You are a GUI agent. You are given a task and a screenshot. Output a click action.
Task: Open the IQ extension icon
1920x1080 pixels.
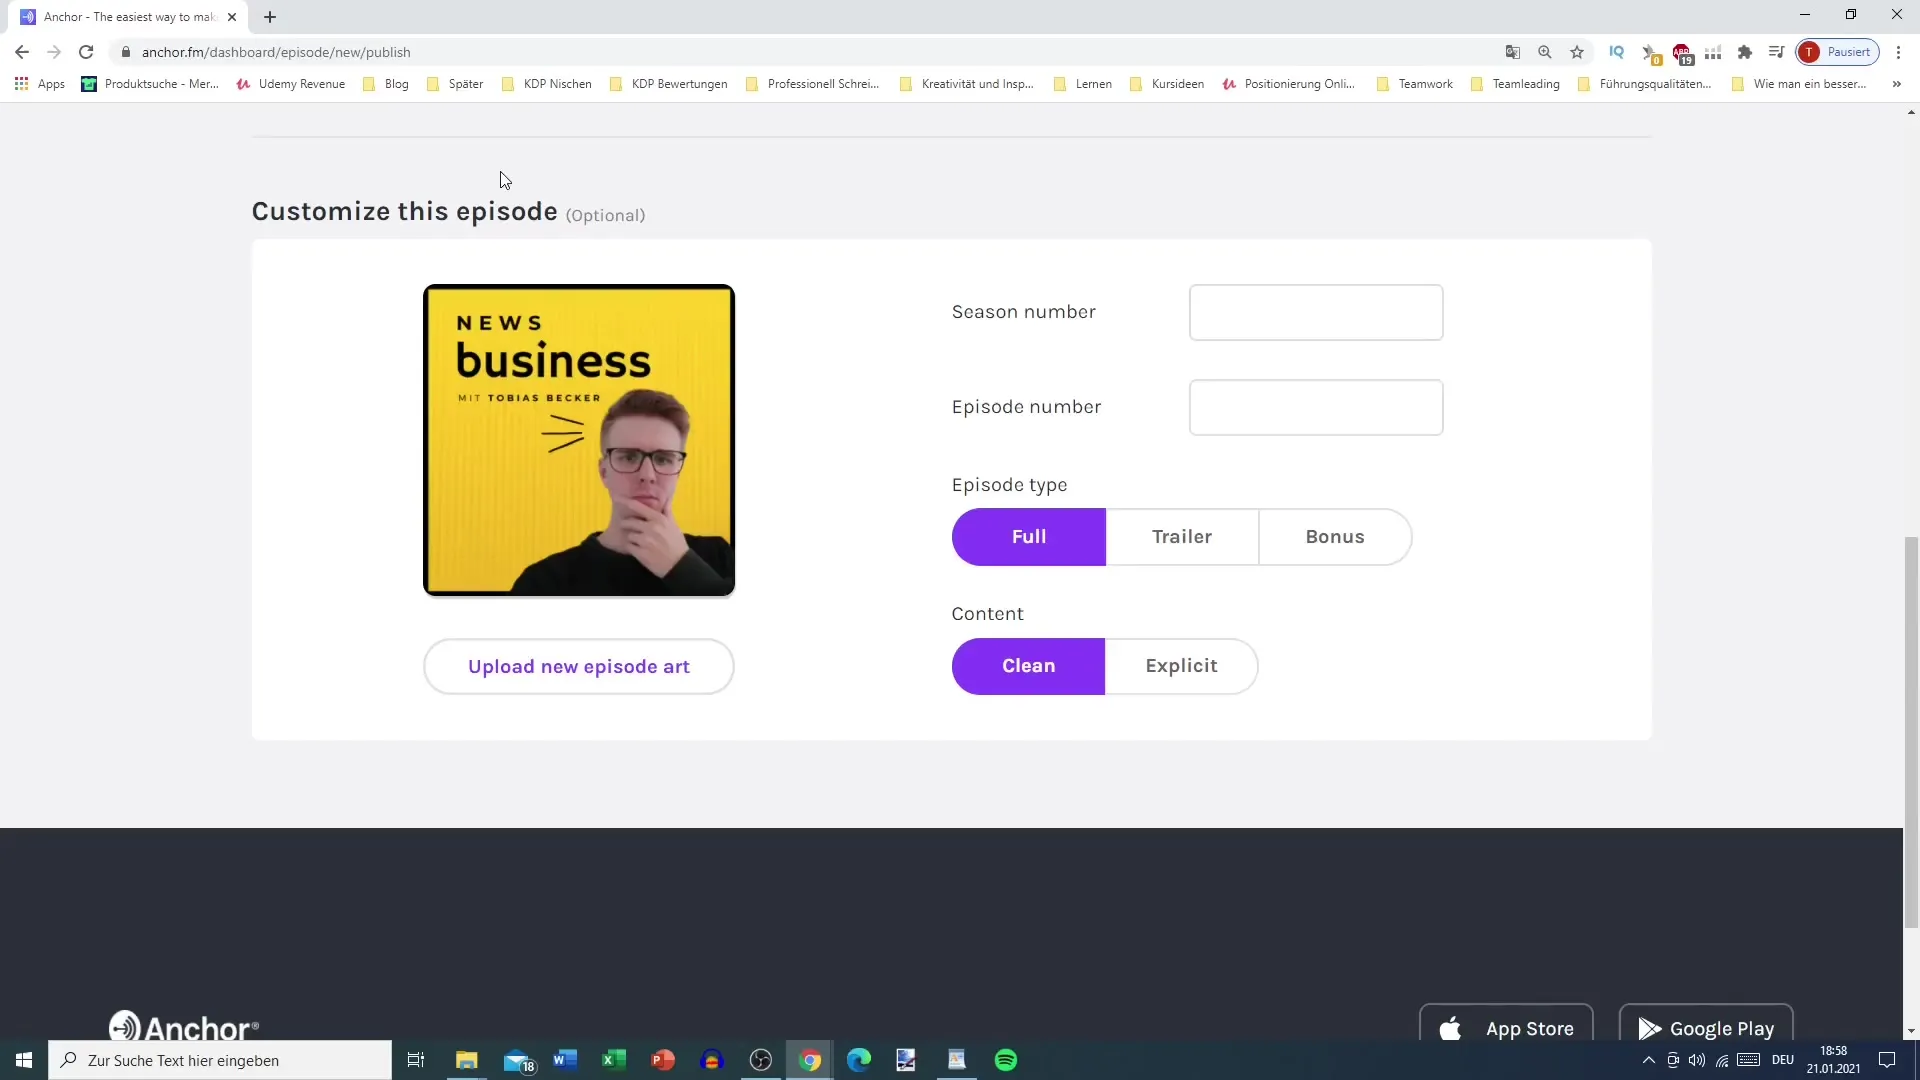1617,52
